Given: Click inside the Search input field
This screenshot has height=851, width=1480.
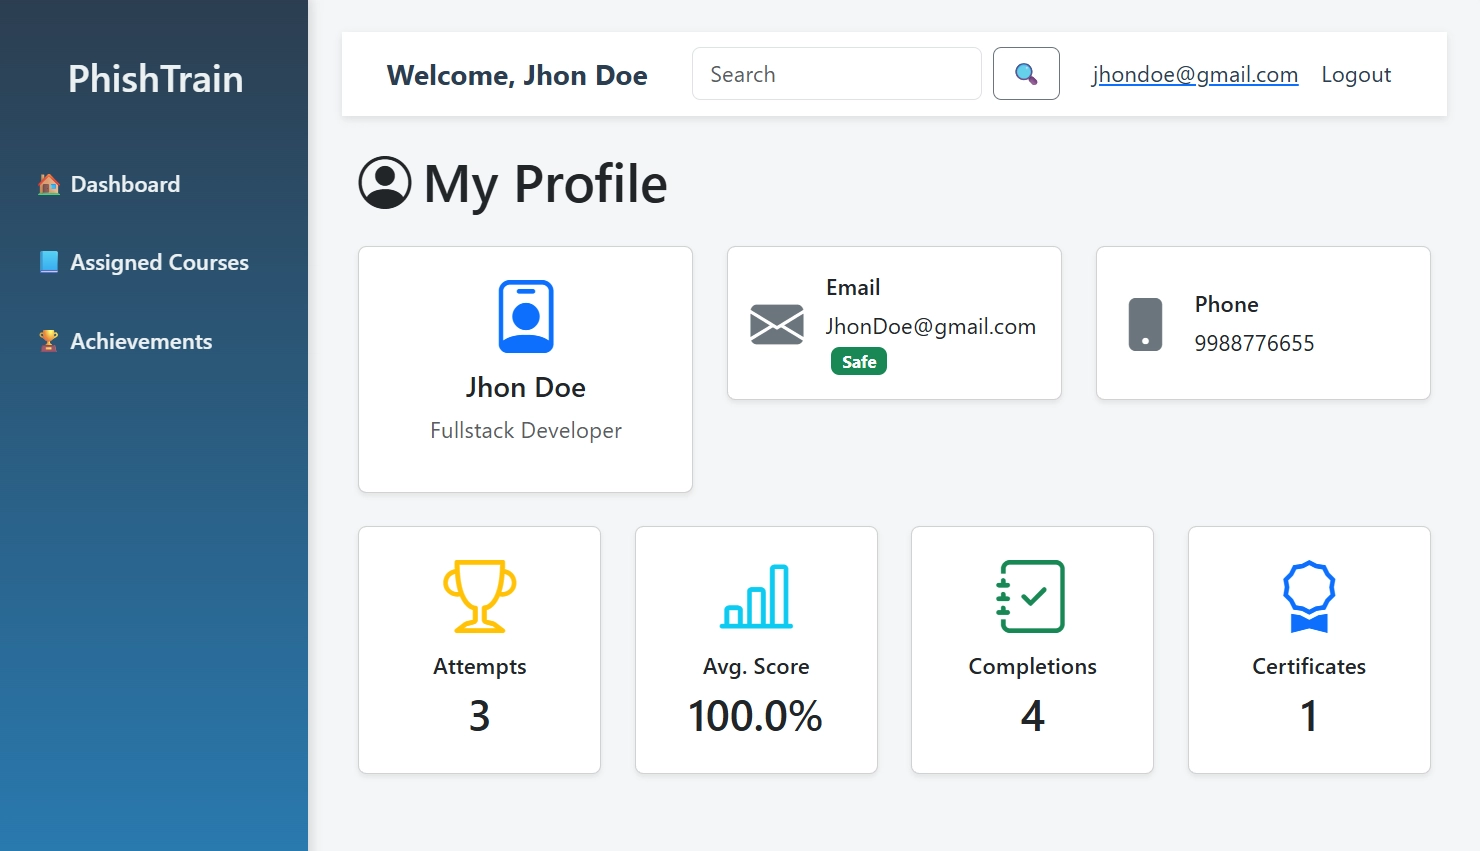Looking at the screenshot, I should 836,73.
